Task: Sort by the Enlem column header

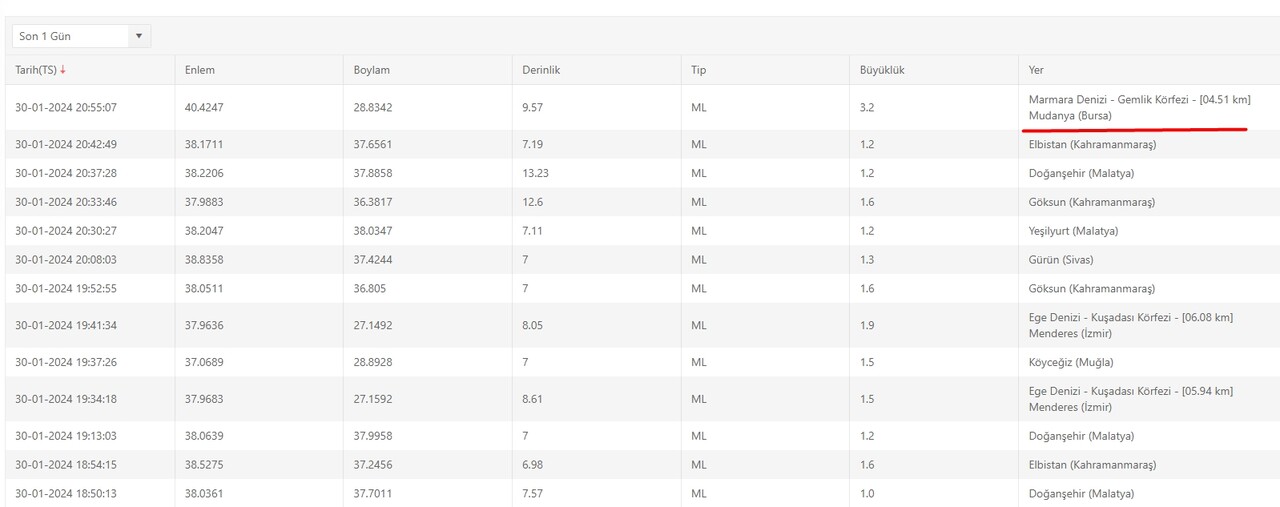Action: 200,70
